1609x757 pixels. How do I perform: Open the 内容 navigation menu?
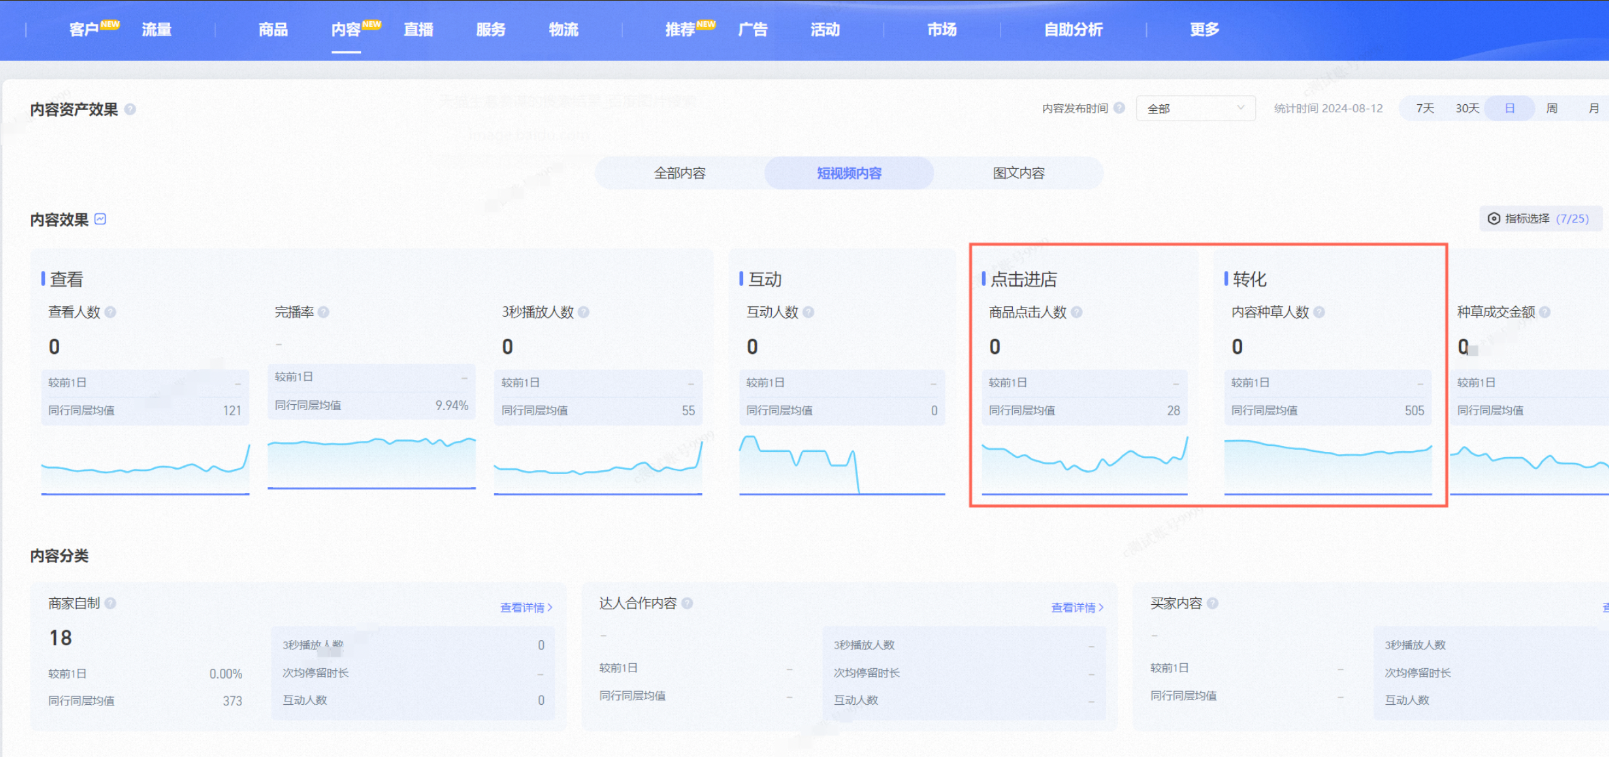click(x=346, y=30)
